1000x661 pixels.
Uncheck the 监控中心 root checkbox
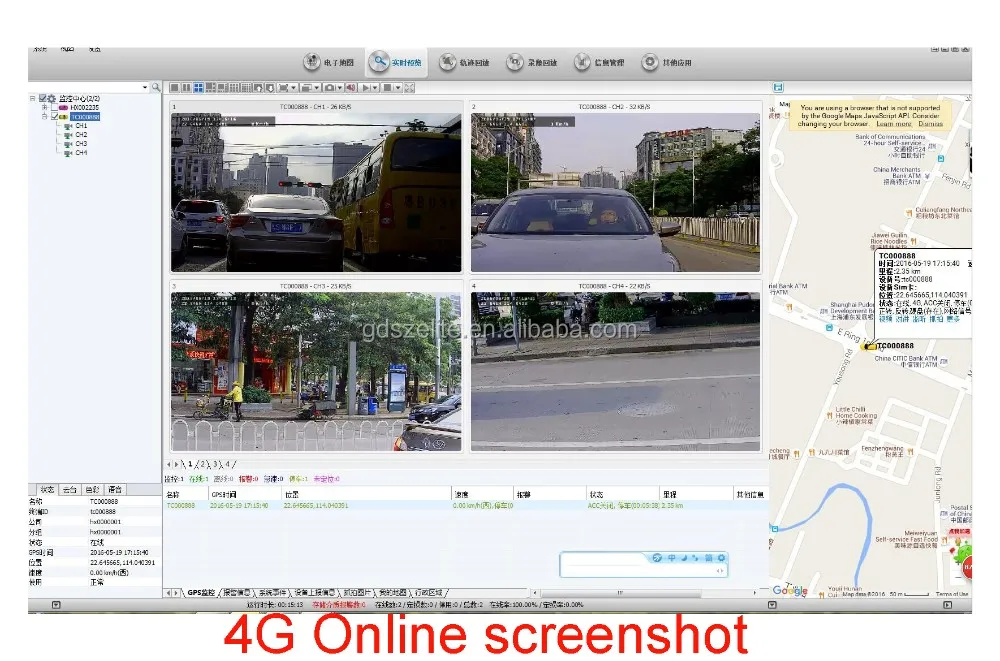coord(43,98)
